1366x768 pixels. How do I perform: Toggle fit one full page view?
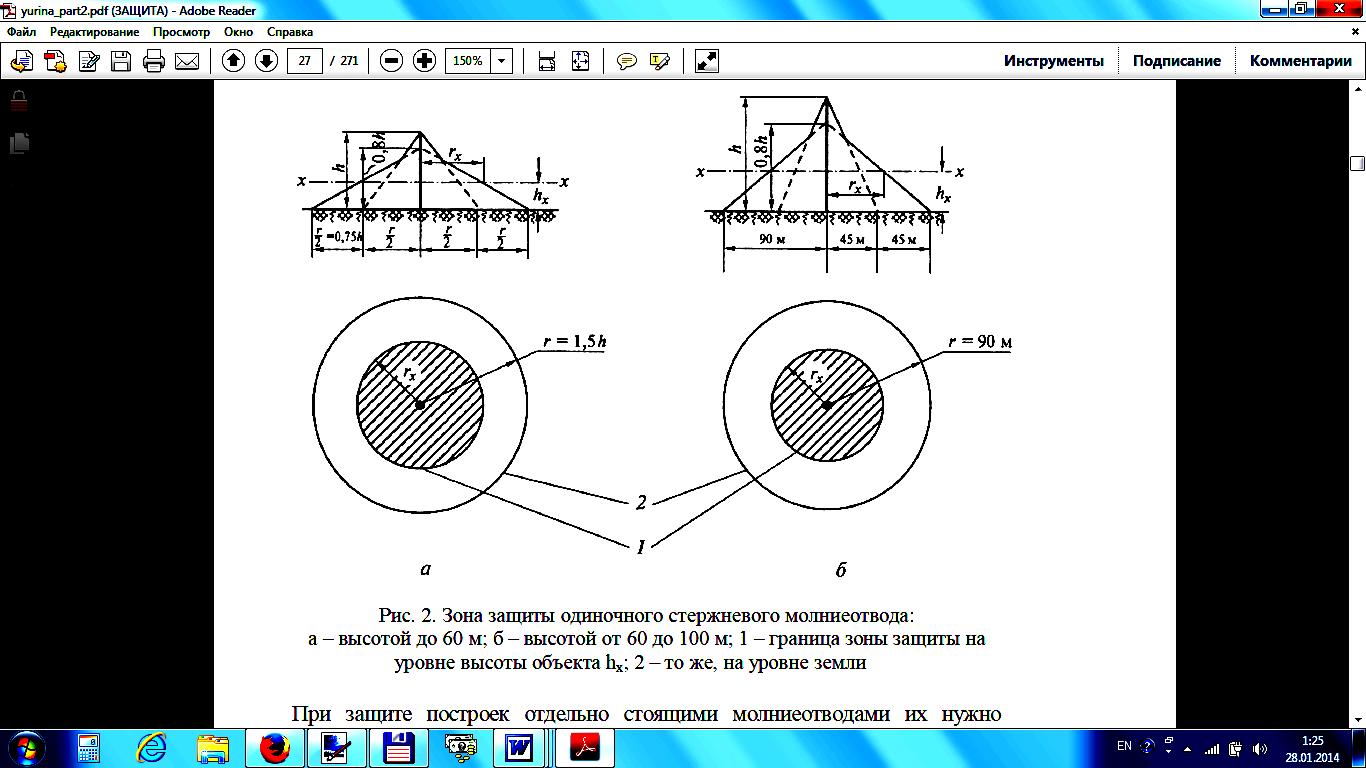[x=580, y=61]
